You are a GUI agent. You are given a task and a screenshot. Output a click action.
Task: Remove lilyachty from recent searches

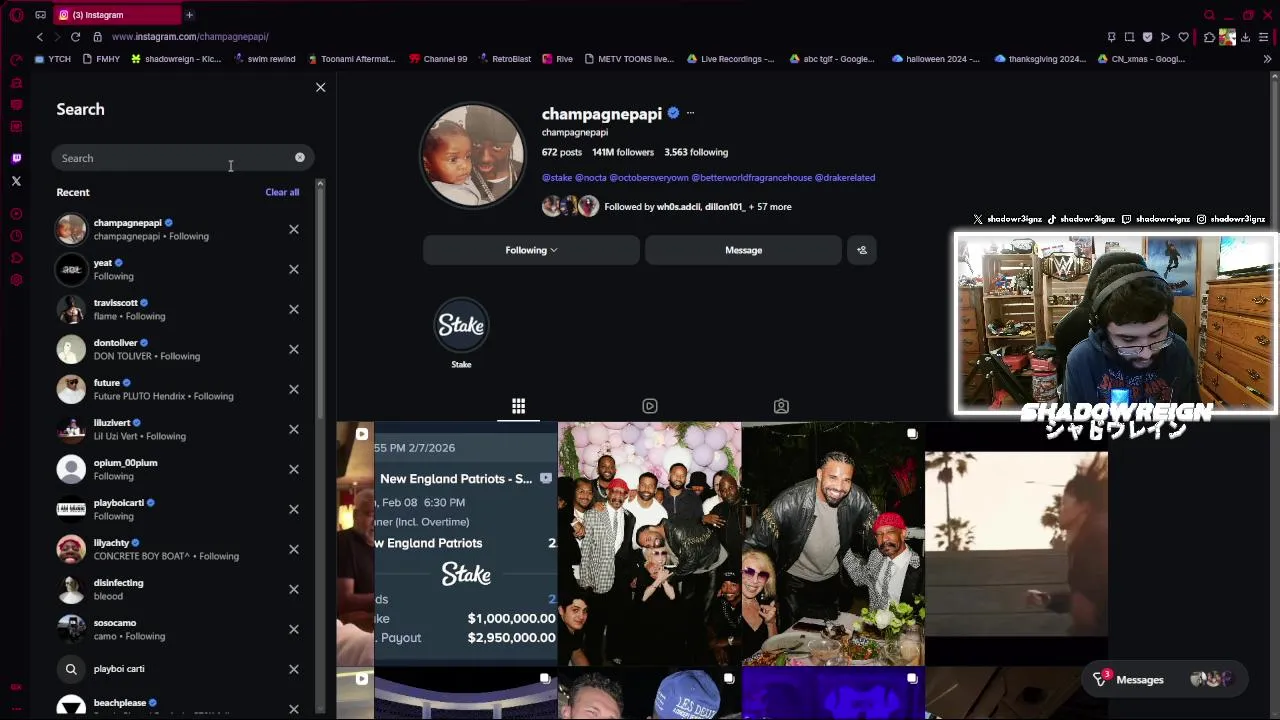coord(294,549)
